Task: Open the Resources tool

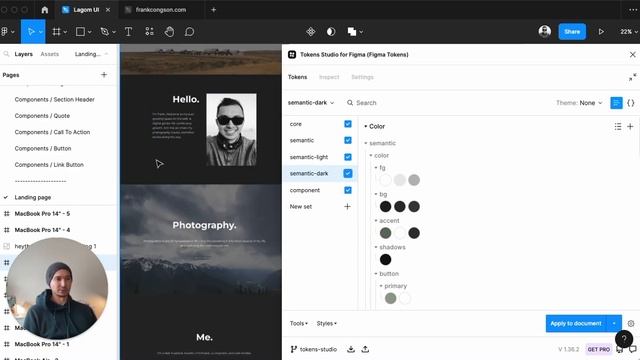Action: coord(149,31)
